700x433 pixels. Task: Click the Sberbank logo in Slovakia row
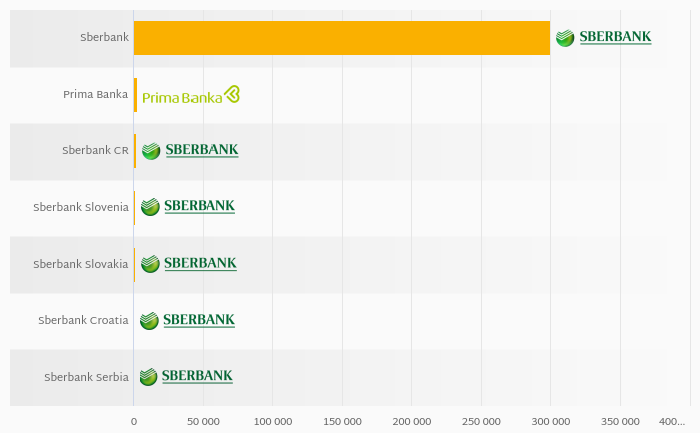(189, 263)
